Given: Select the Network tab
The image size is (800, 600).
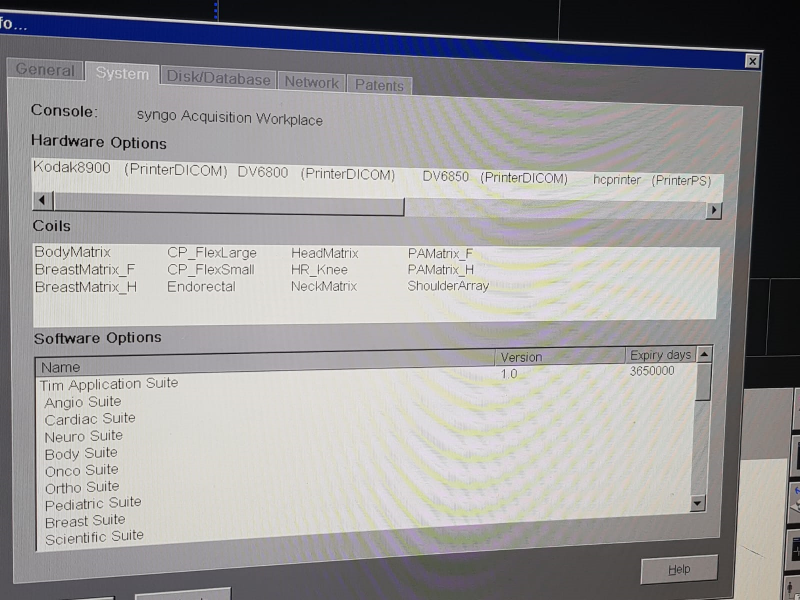Looking at the screenshot, I should pos(311,83).
